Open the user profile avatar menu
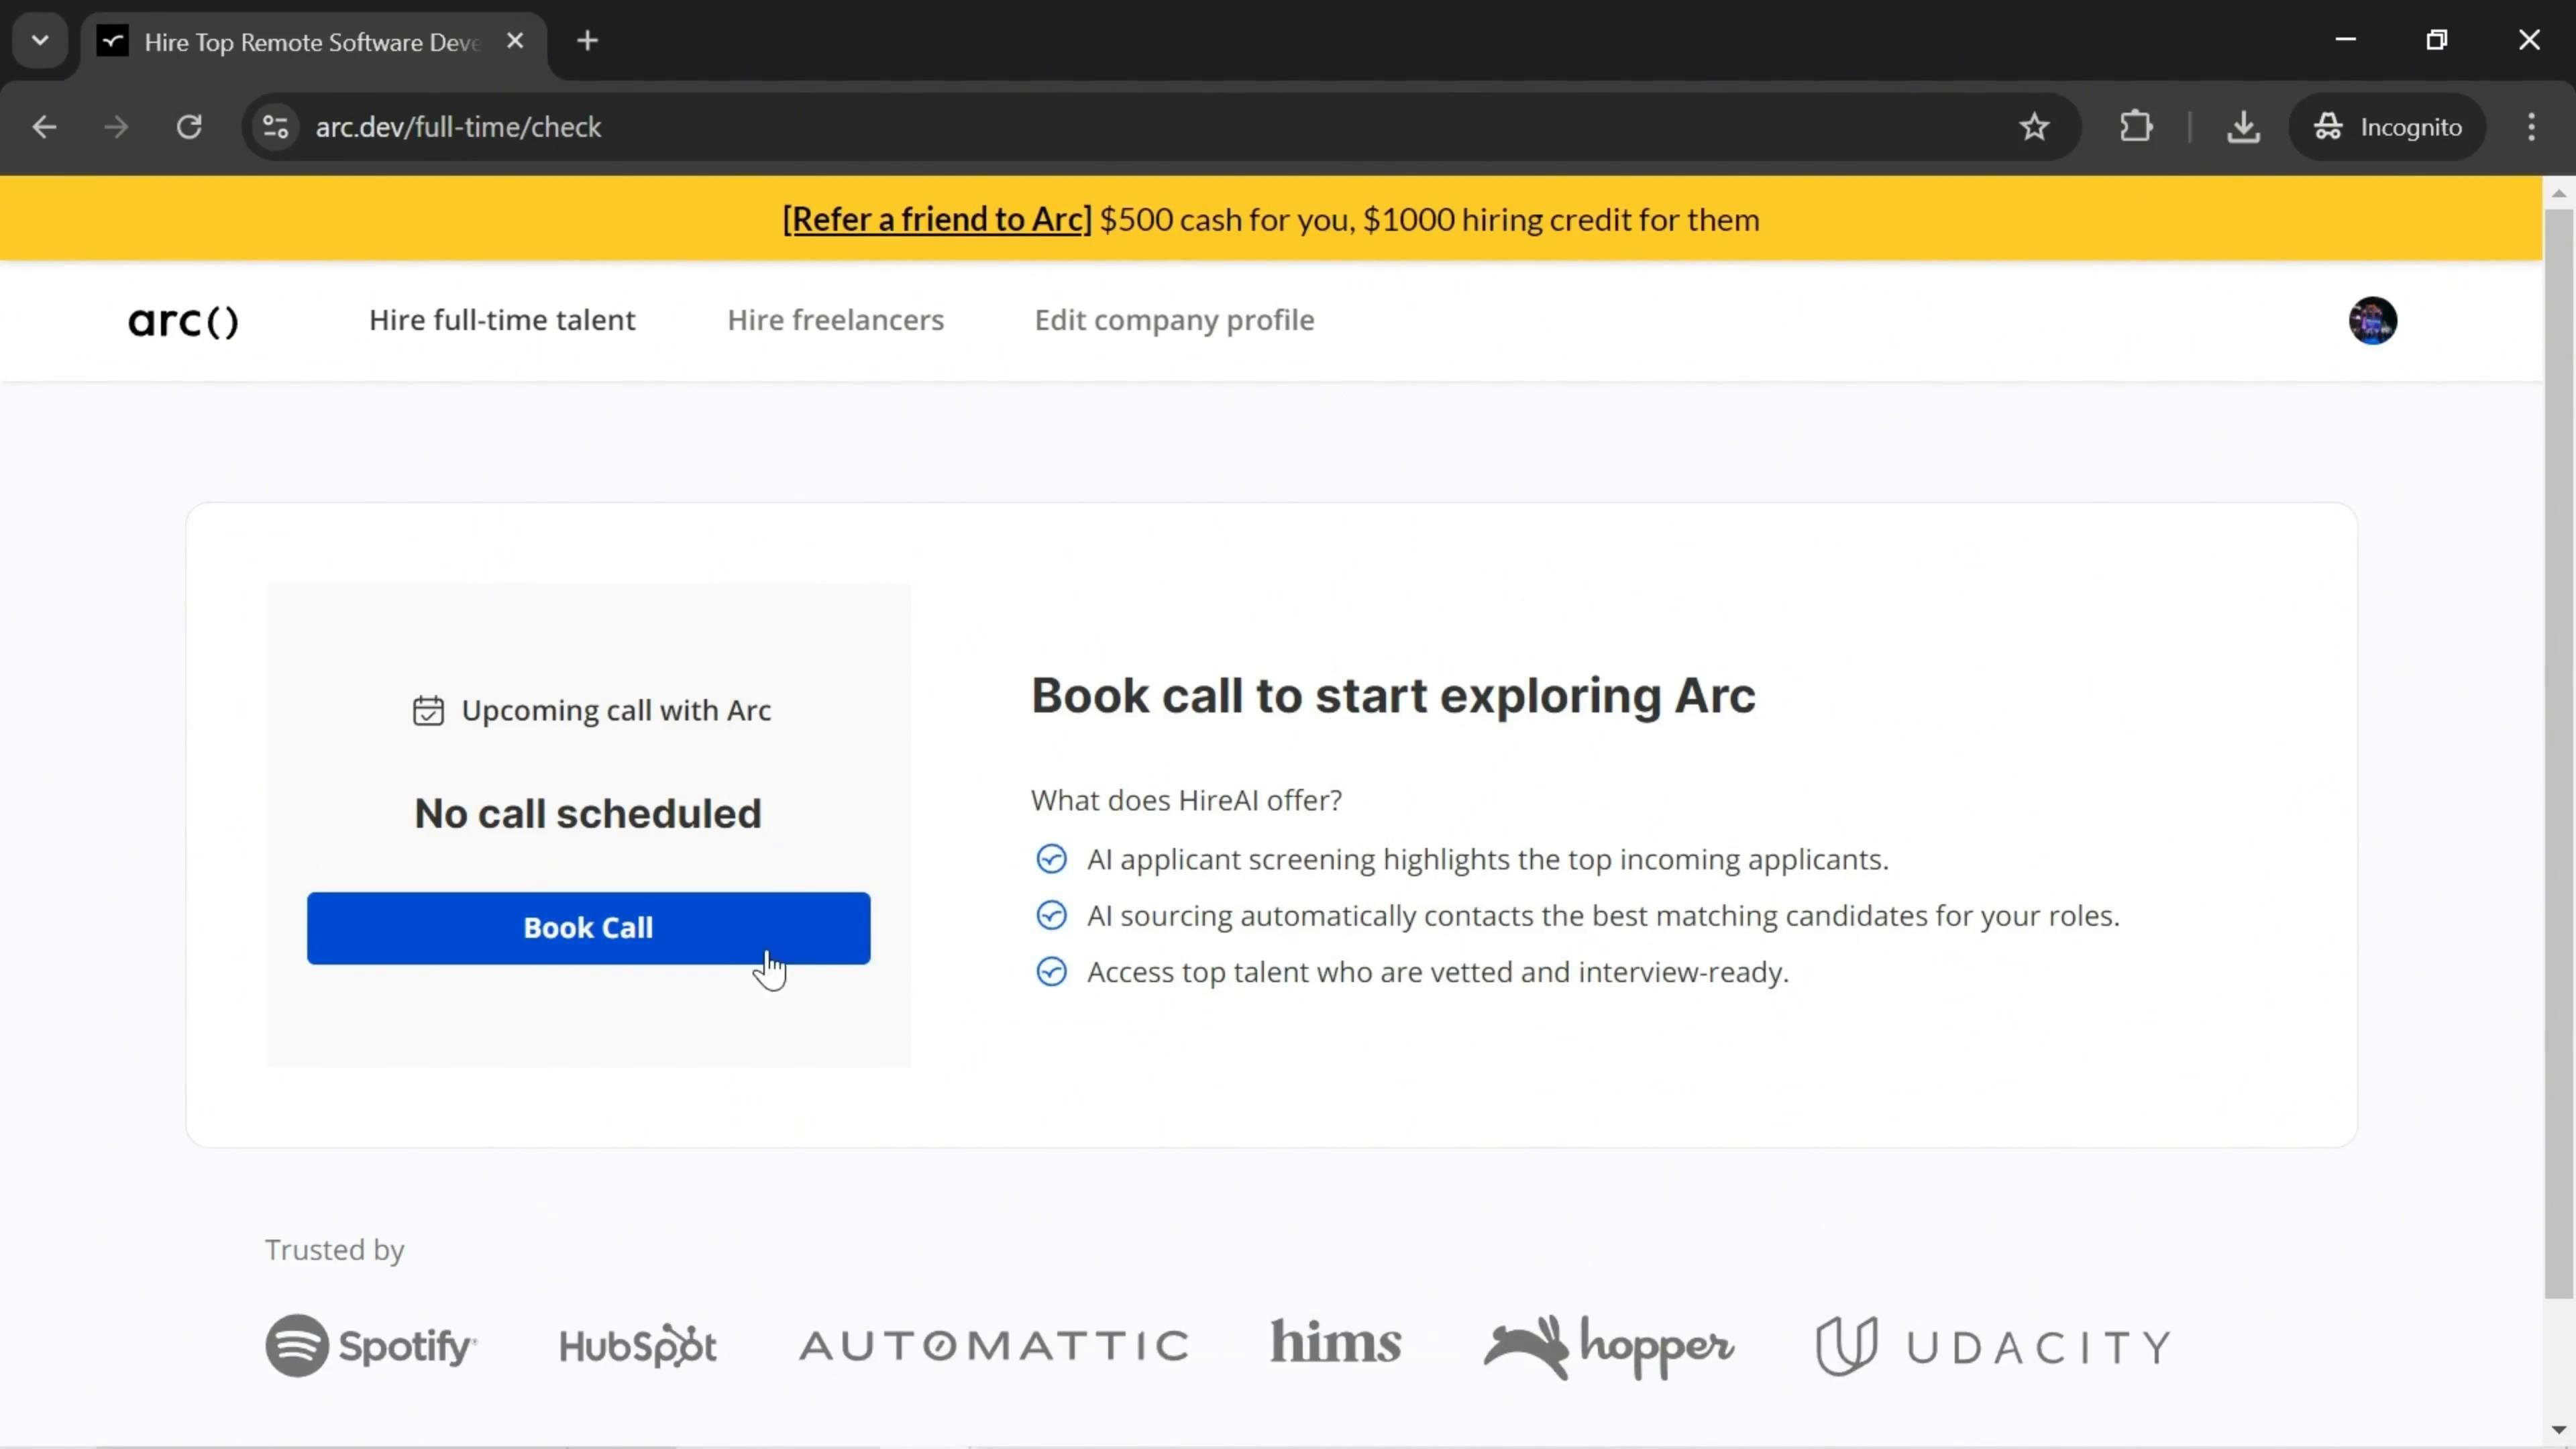Viewport: 2576px width, 1449px height. [x=2372, y=321]
